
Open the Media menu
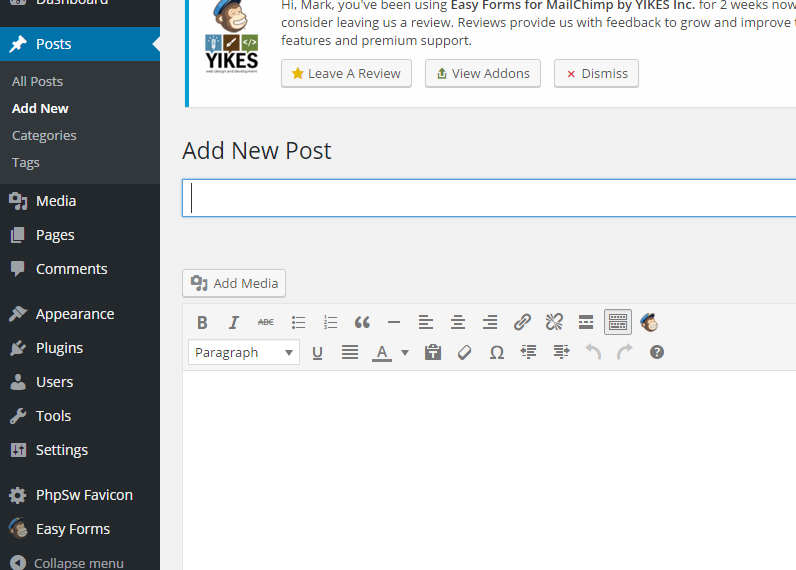(x=80, y=201)
